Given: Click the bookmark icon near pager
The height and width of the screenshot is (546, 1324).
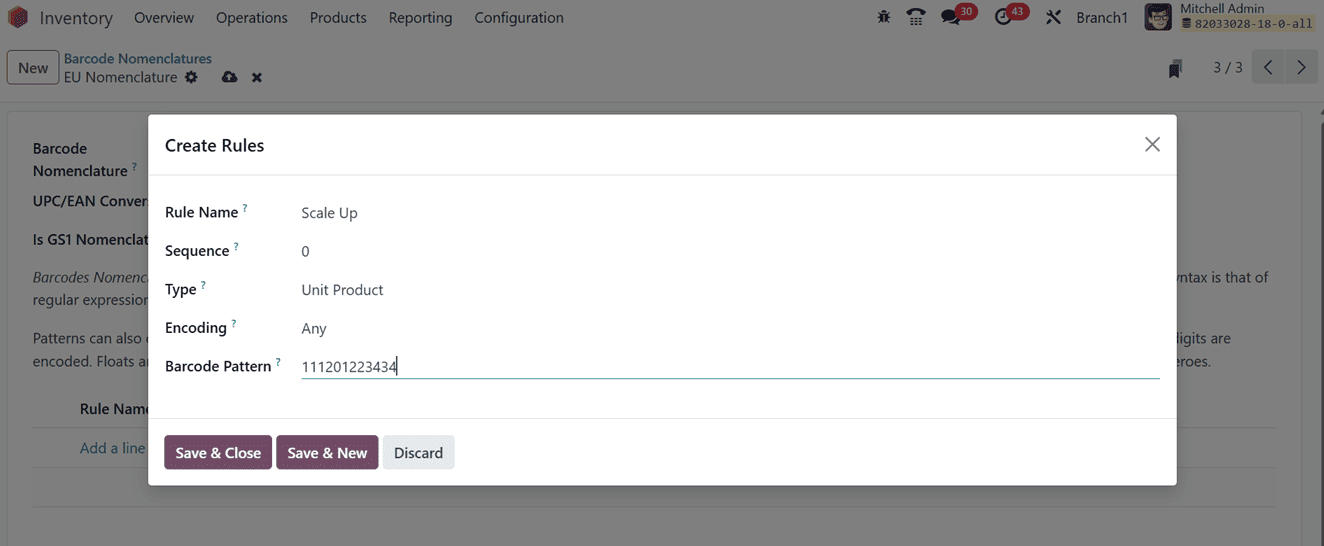Looking at the screenshot, I should pos(1175,68).
